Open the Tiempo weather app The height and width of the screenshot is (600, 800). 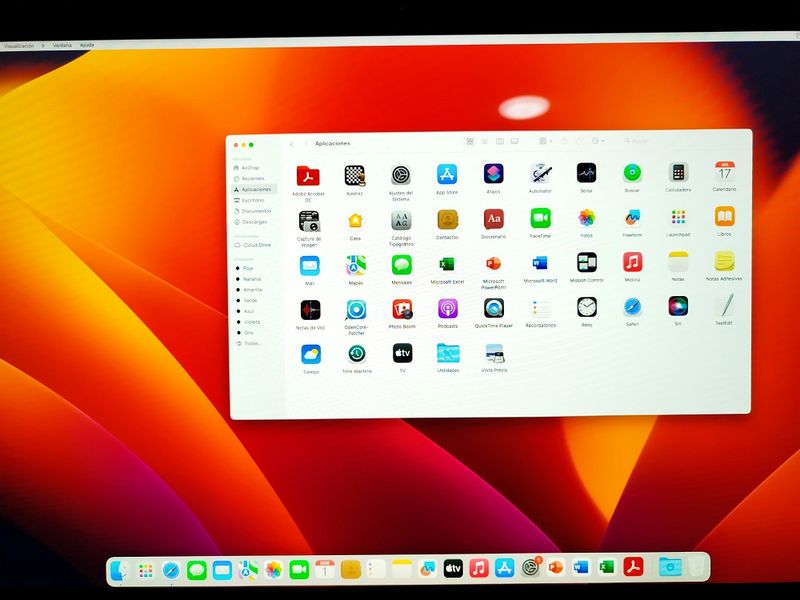311,354
